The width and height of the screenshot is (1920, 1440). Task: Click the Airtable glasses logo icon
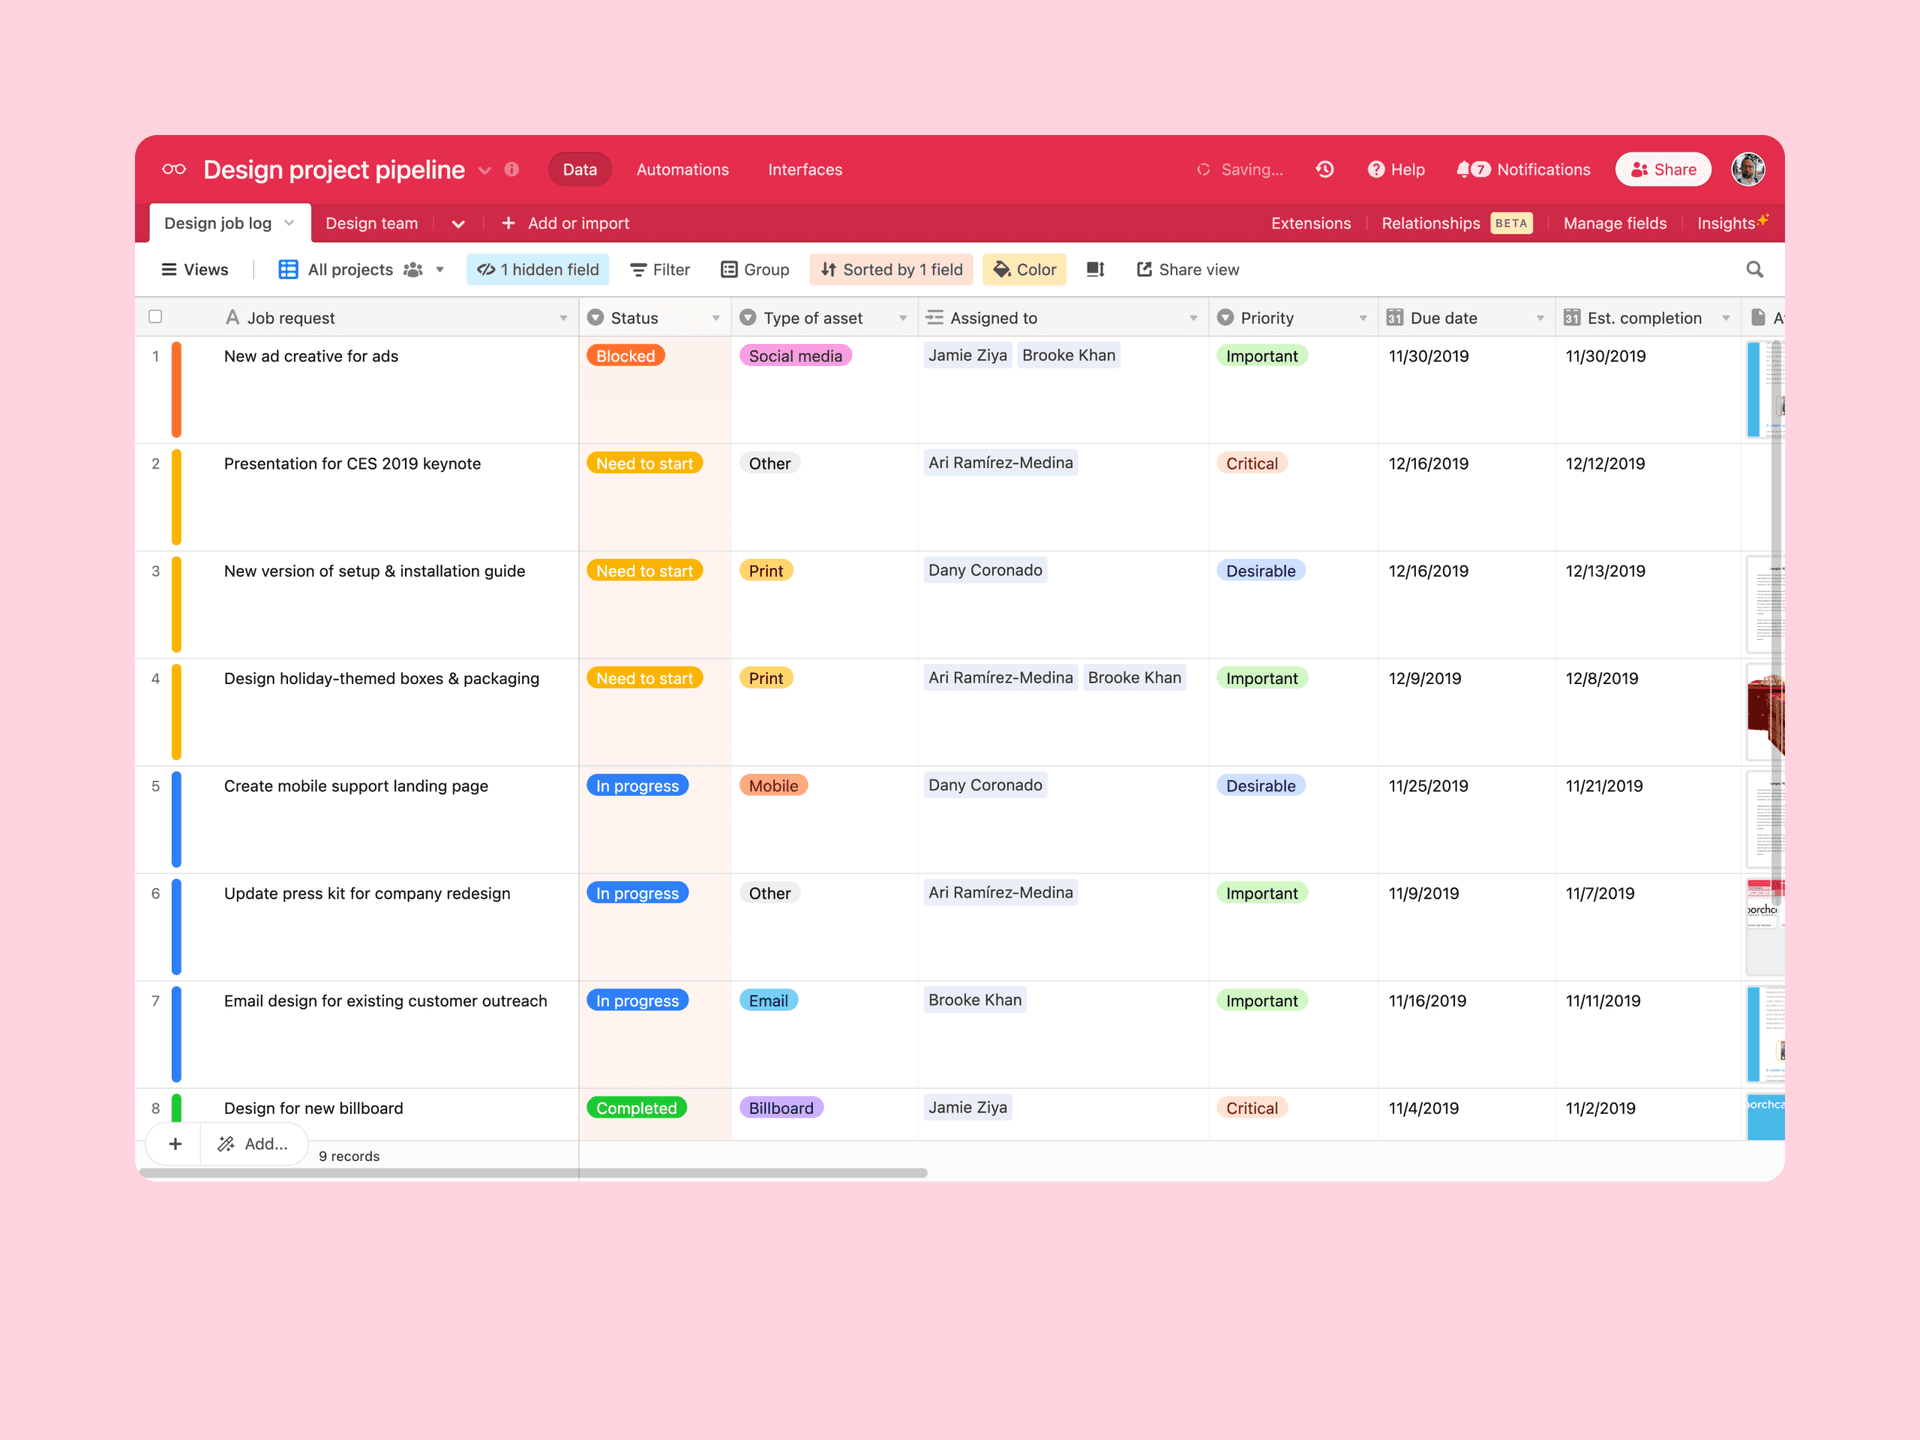(174, 169)
